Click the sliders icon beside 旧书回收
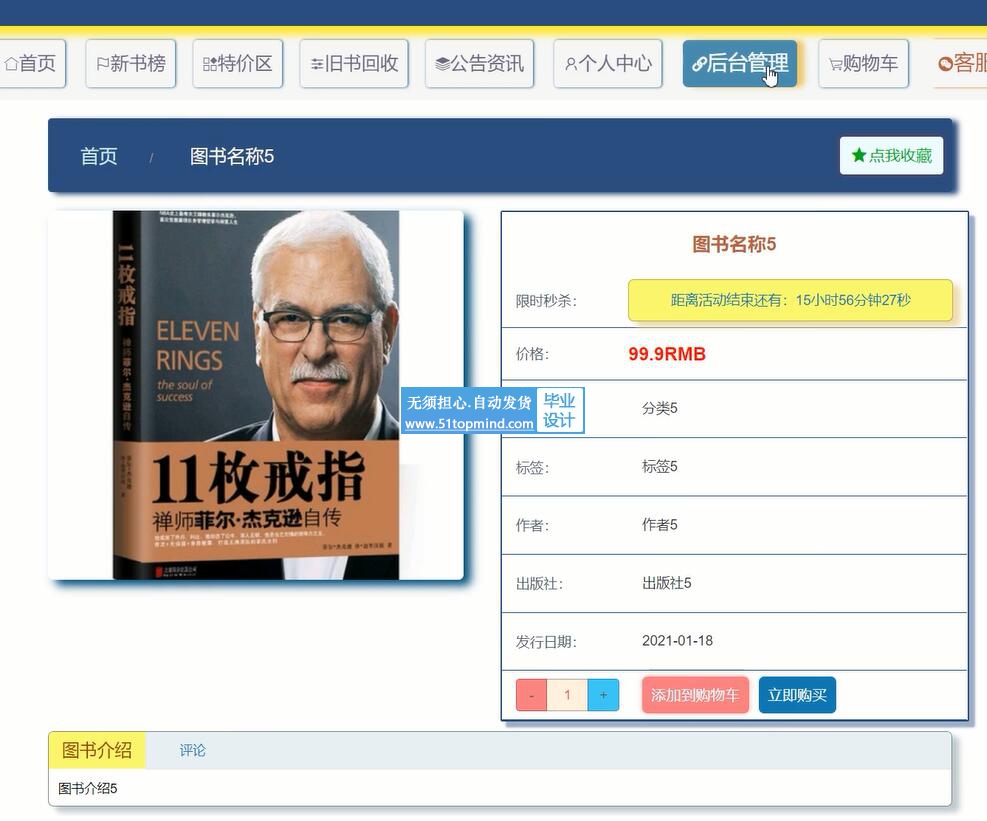987x821 pixels. point(317,64)
